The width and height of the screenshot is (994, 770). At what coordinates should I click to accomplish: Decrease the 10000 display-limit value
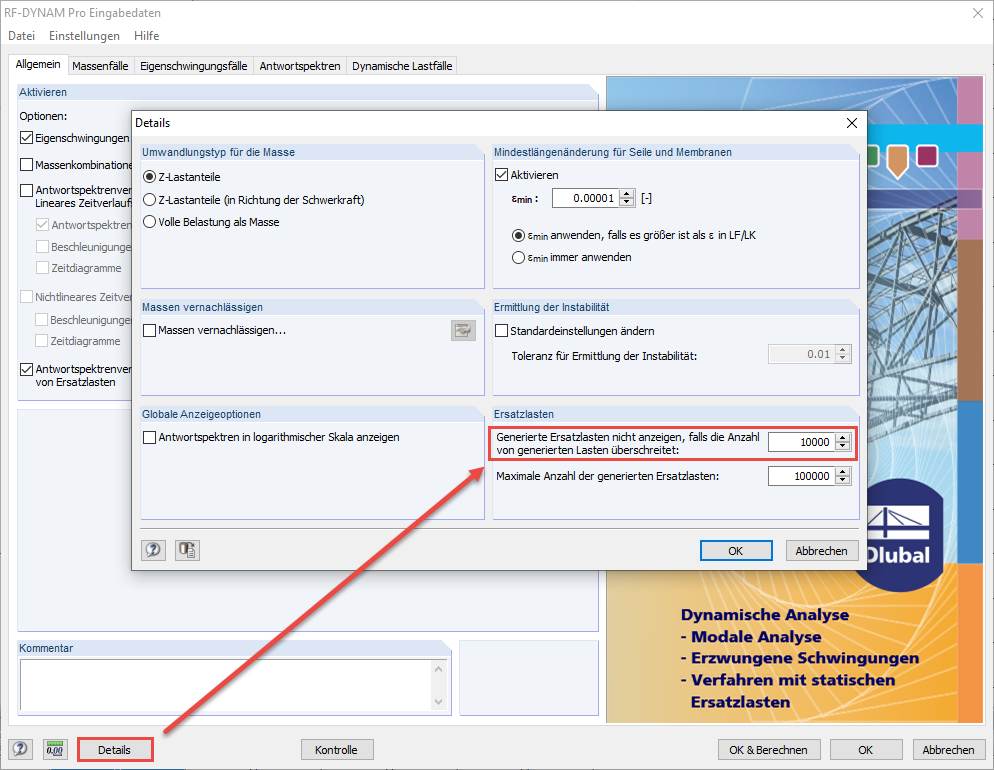coord(842,446)
